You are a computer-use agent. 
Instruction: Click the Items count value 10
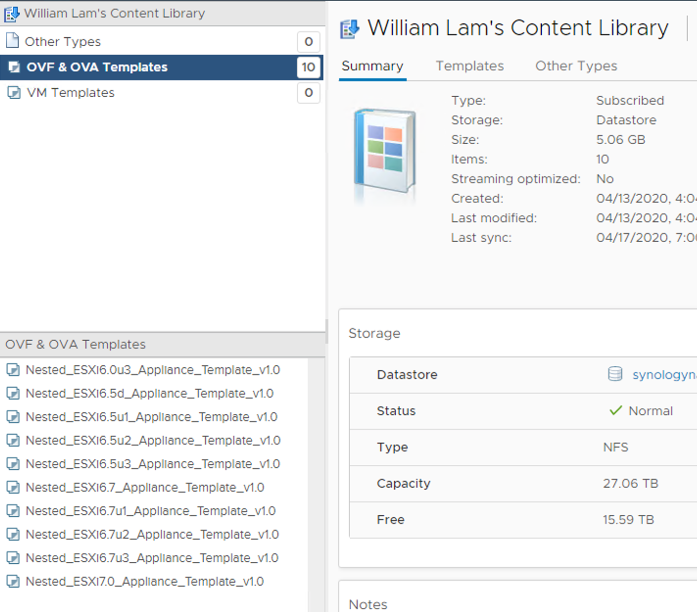602,159
